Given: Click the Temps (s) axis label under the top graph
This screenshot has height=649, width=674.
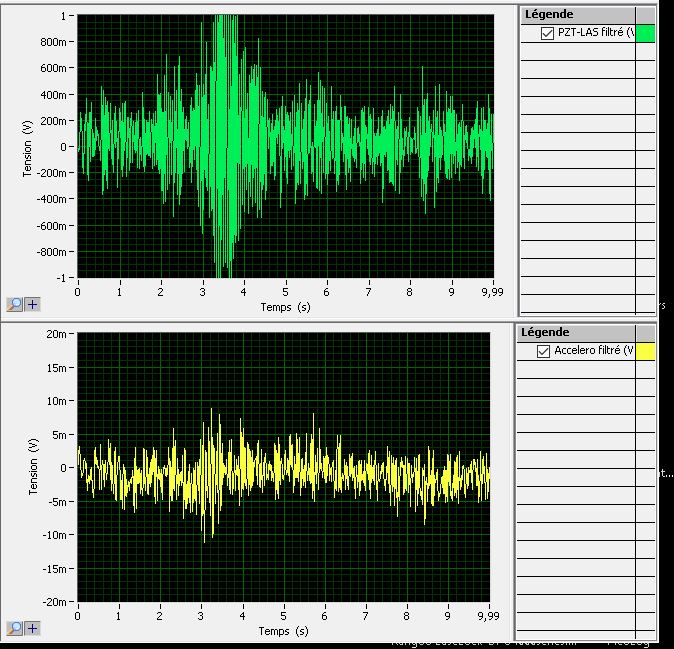Looking at the screenshot, I should tap(285, 306).
